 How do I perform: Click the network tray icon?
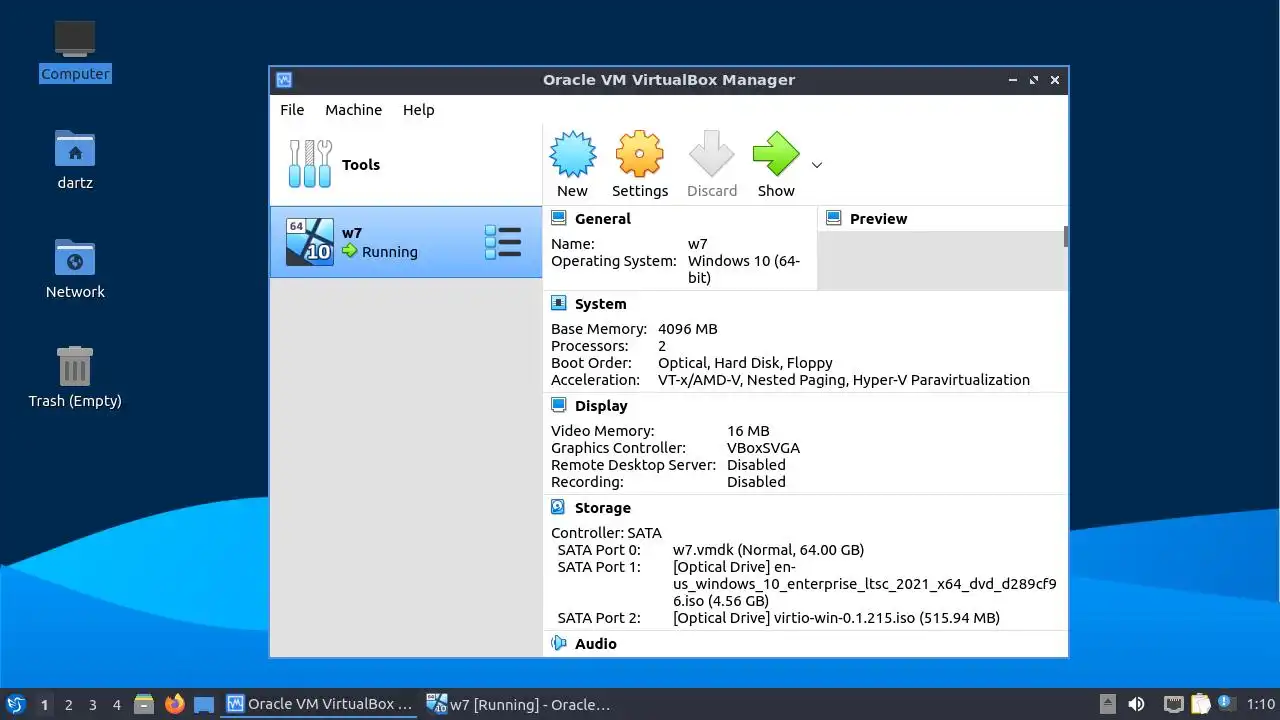(x=1174, y=704)
